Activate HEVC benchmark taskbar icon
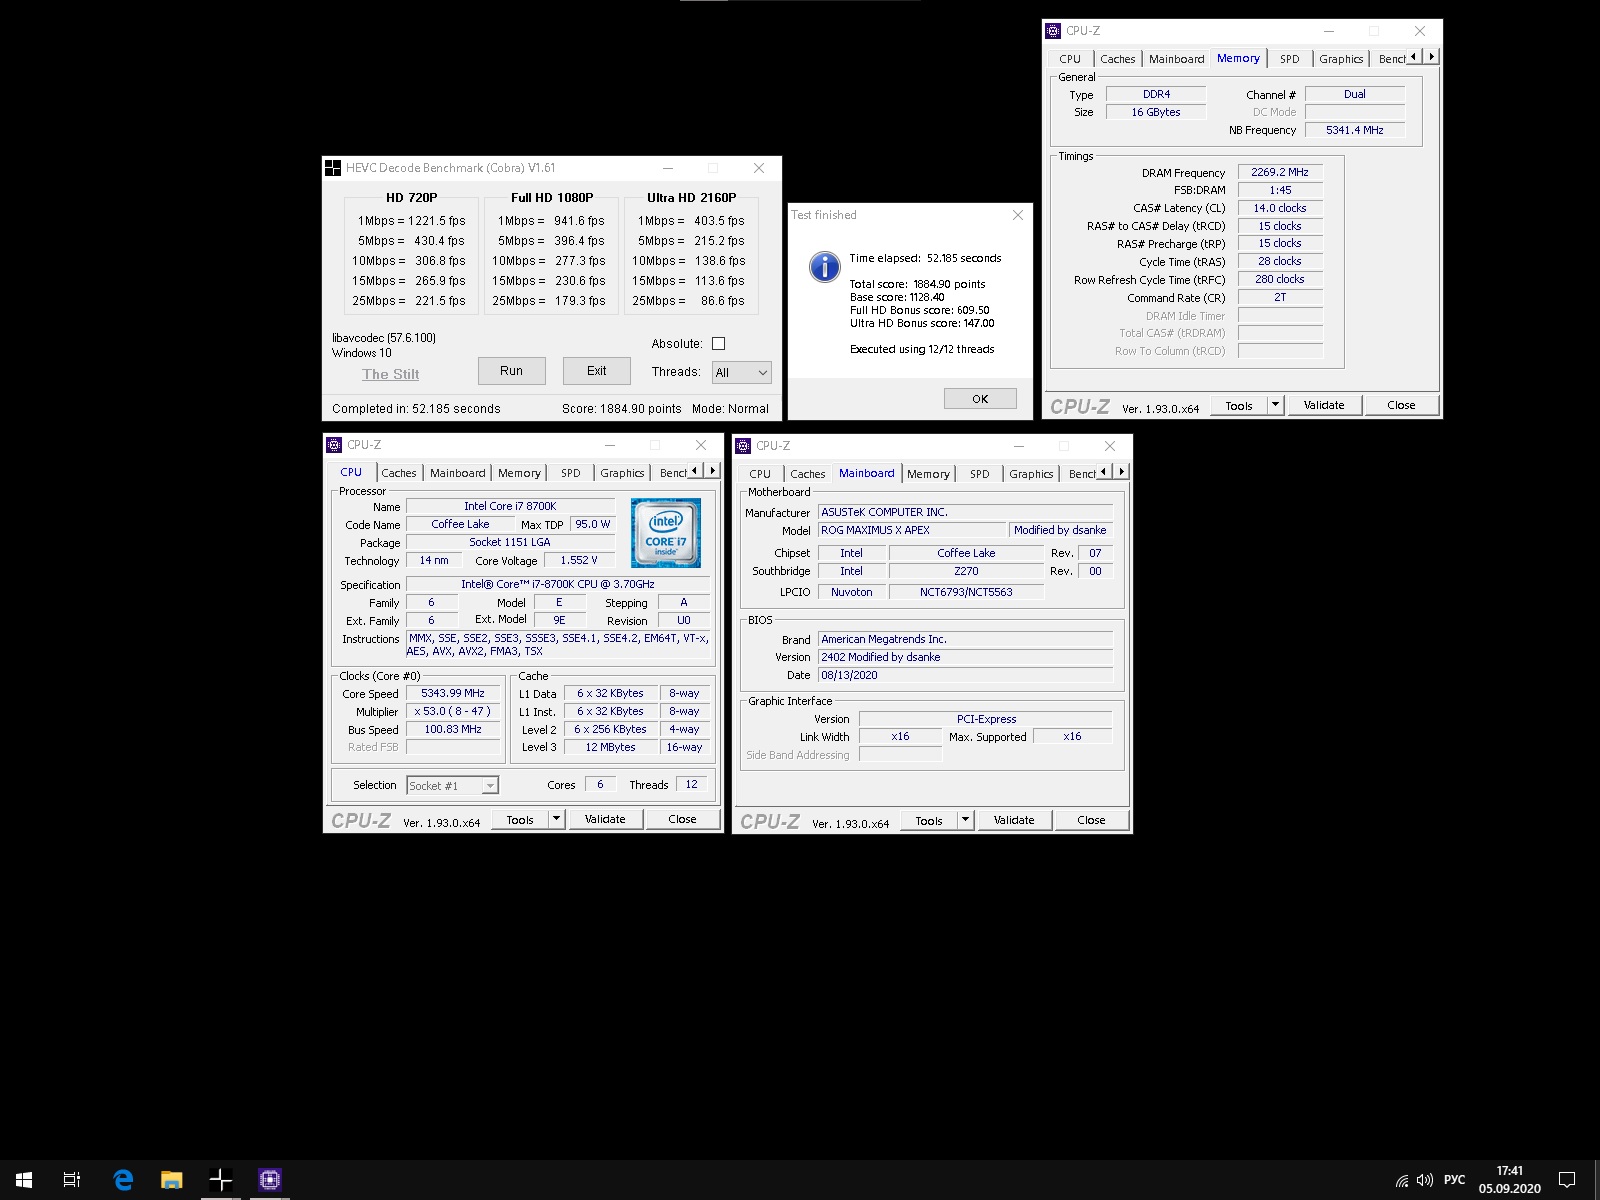1600x1200 pixels. coord(221,1180)
